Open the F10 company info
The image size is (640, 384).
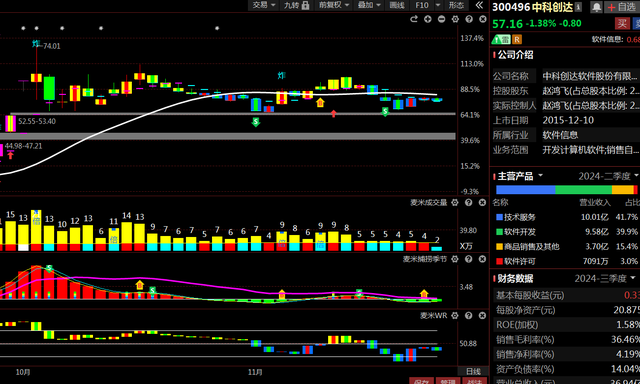(422, 5)
